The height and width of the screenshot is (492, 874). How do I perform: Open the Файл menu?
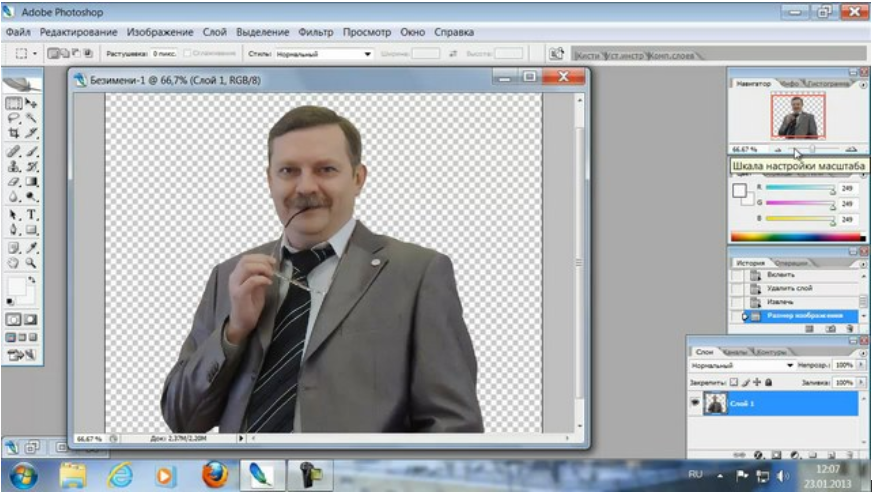[x=18, y=32]
